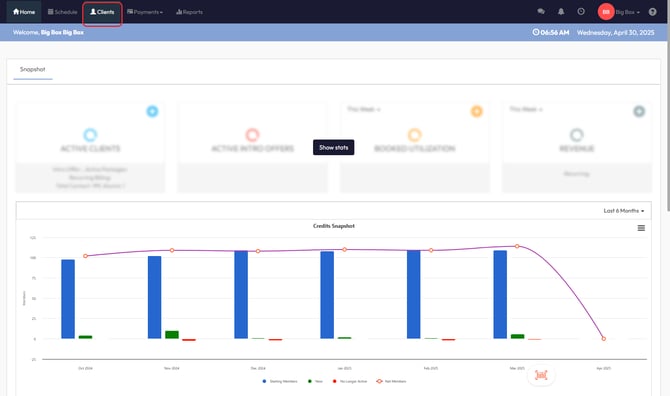This screenshot has width=670, height=396.
Task: Expand the Big Box account dropdown
Action: coord(628,12)
